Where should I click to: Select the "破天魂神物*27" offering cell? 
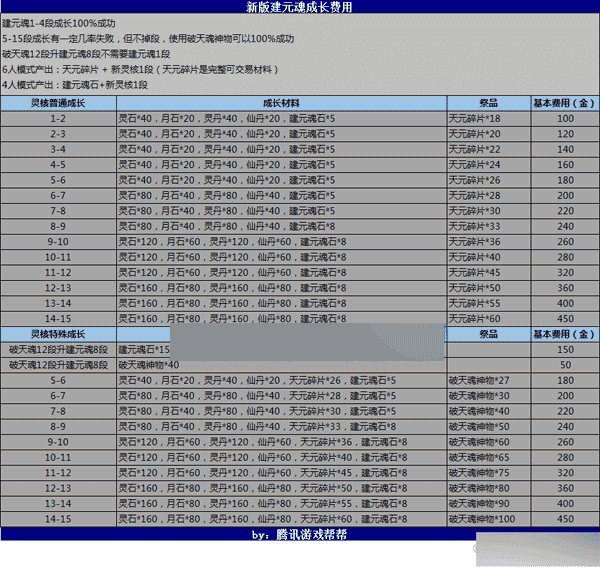pyautogui.click(x=489, y=381)
